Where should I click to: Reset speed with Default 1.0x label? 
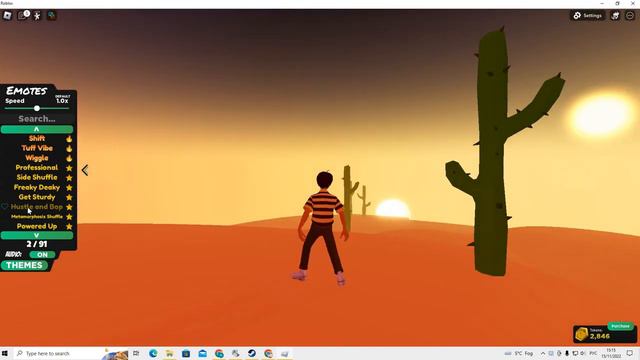click(62, 99)
